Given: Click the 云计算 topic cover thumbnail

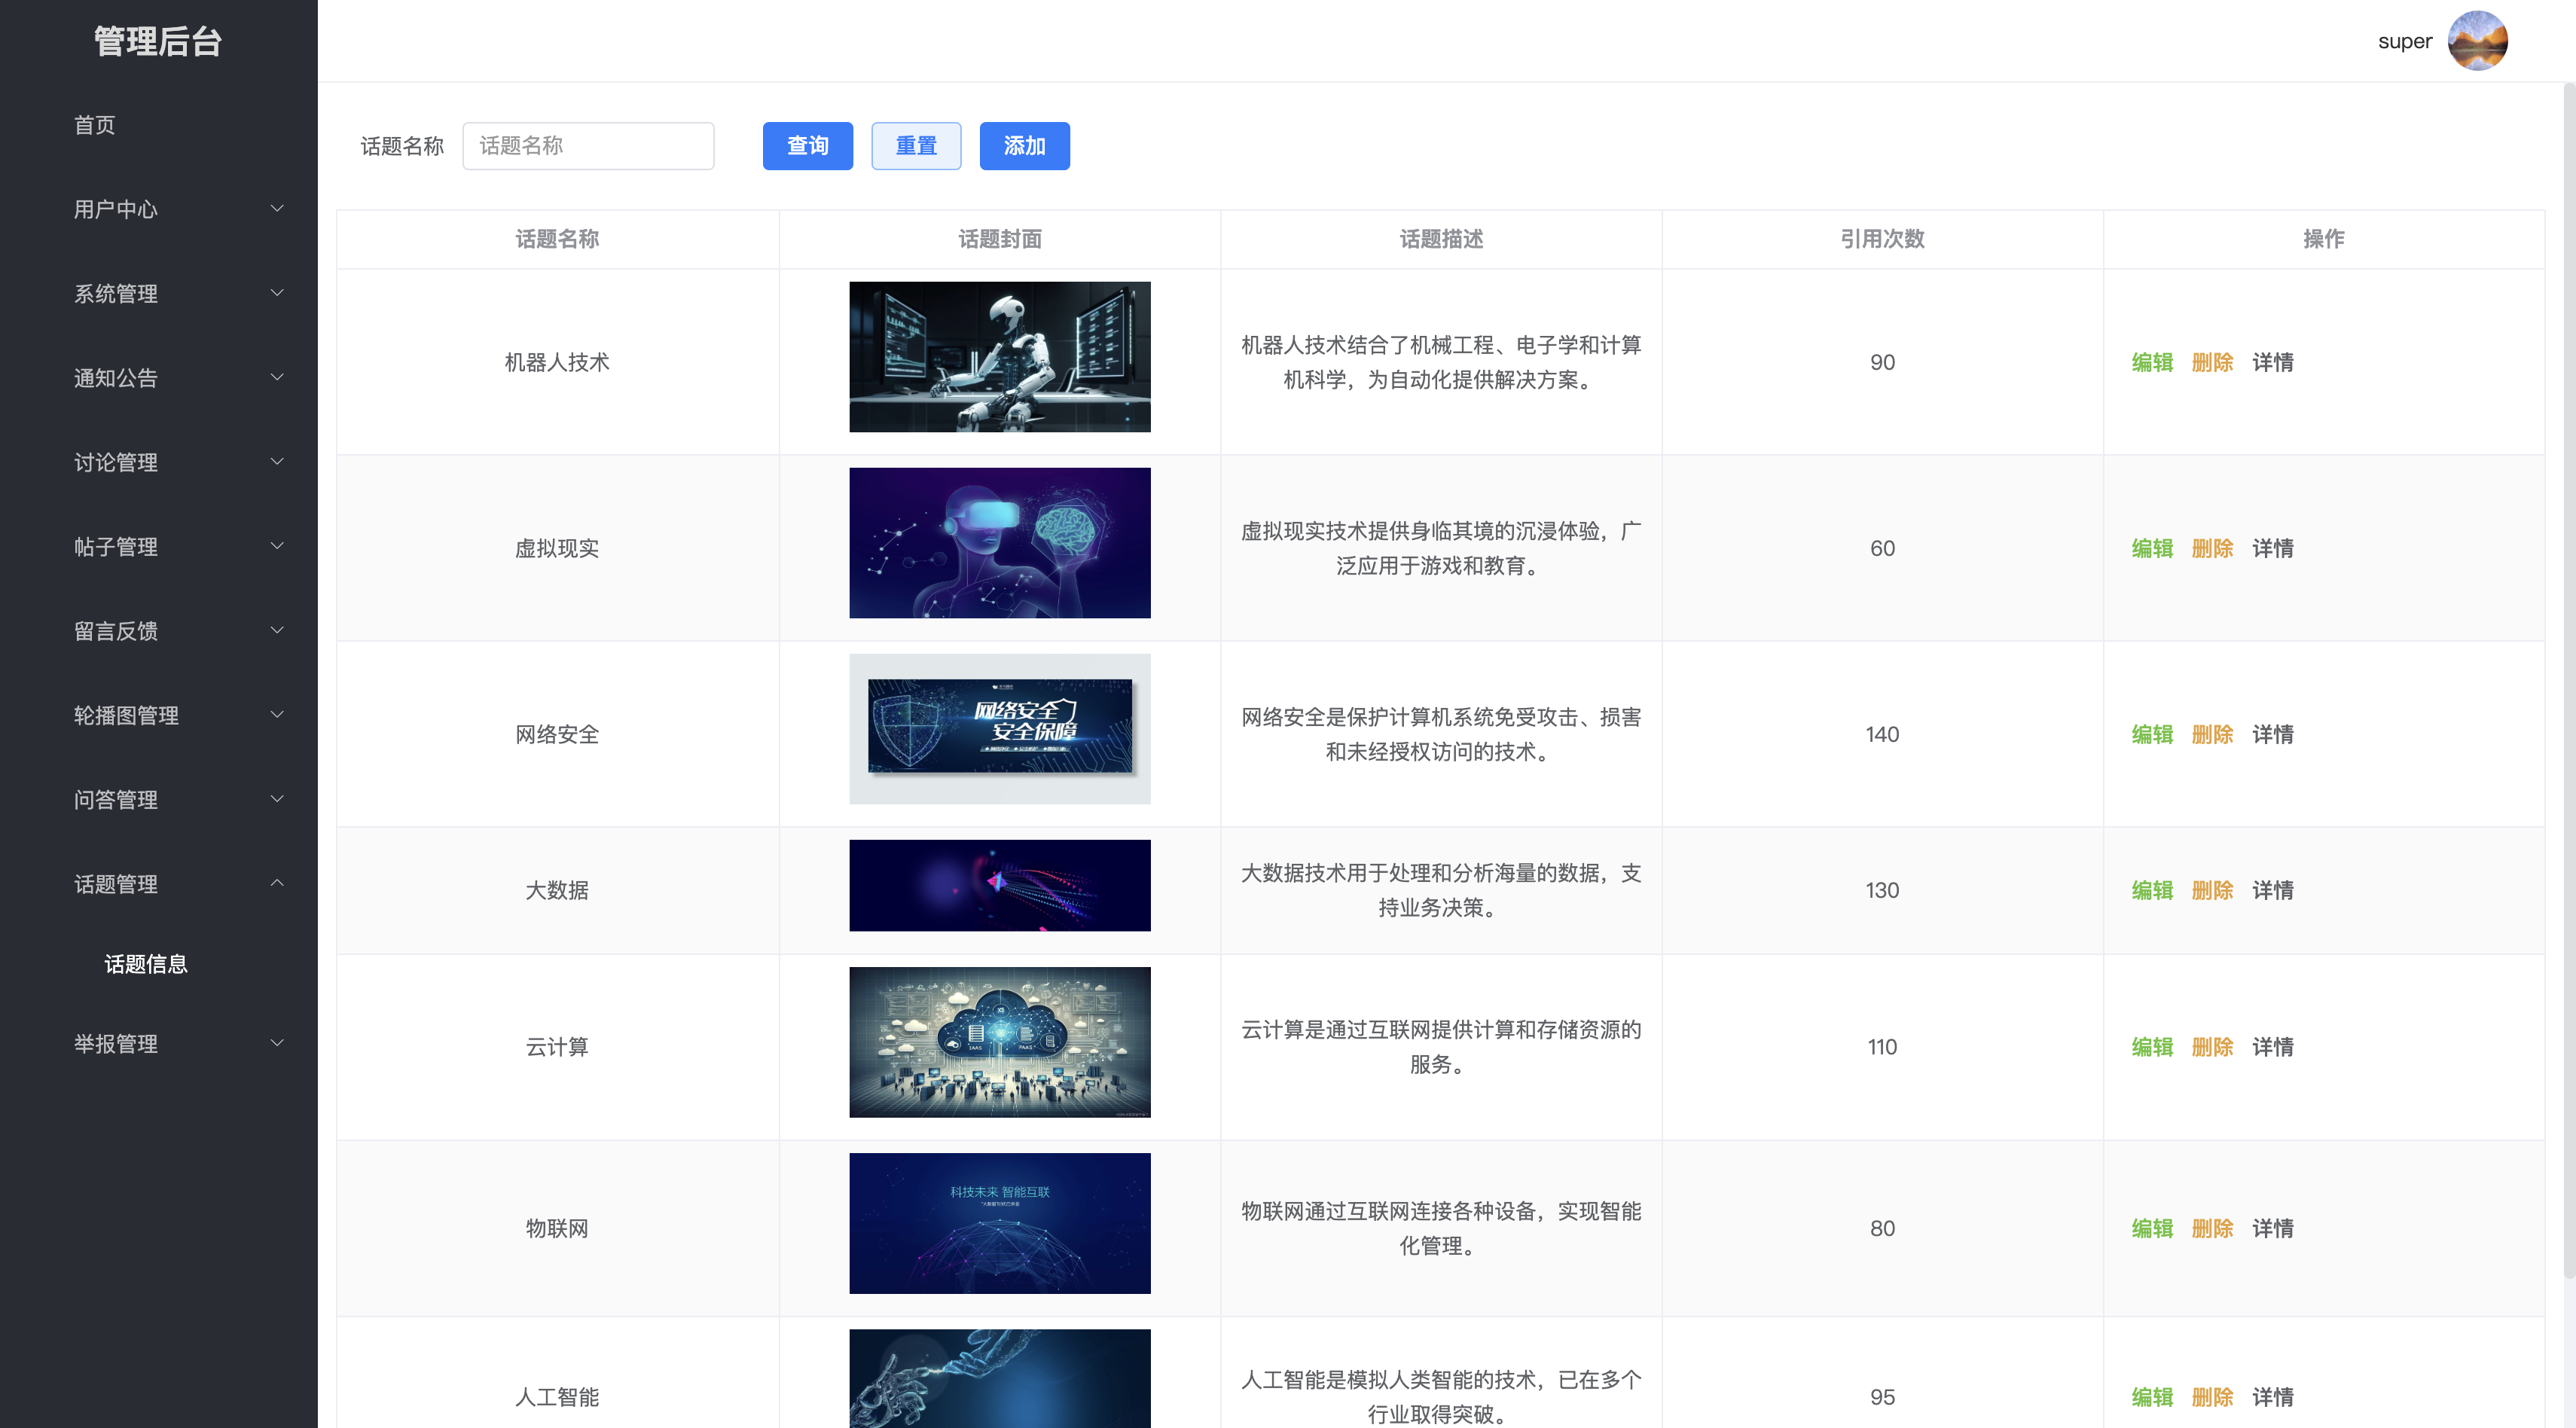Looking at the screenshot, I should click(999, 1042).
